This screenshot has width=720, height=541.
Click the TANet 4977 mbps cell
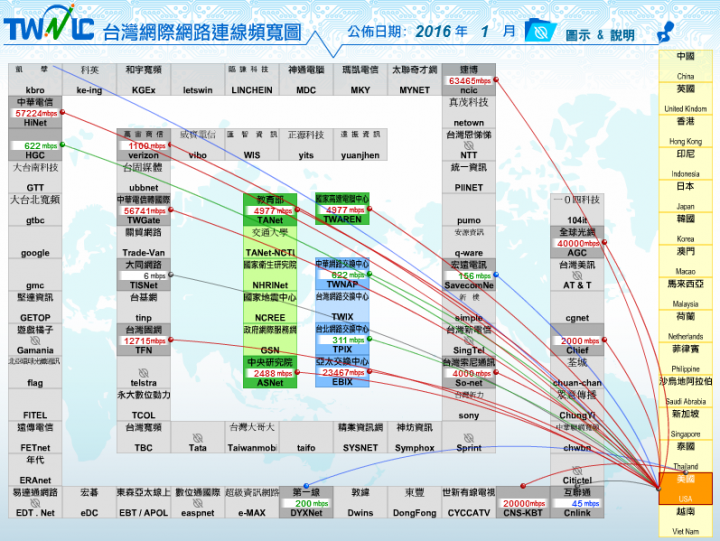pyautogui.click(x=270, y=210)
